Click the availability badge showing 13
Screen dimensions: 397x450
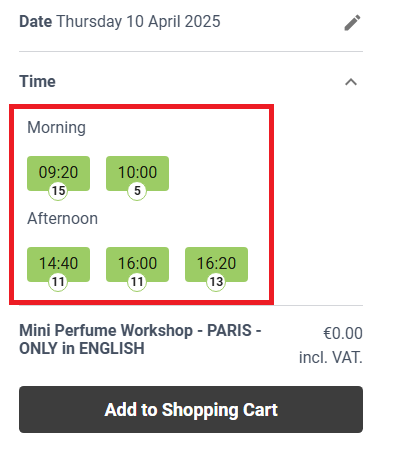click(216, 282)
